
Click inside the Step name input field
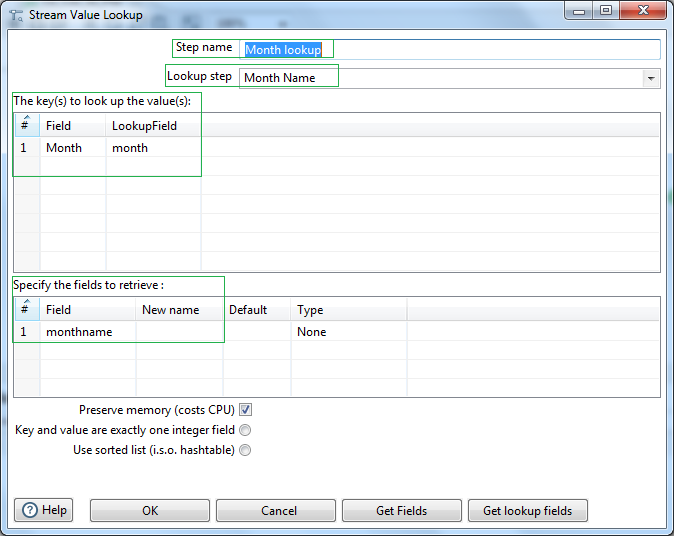(450, 49)
